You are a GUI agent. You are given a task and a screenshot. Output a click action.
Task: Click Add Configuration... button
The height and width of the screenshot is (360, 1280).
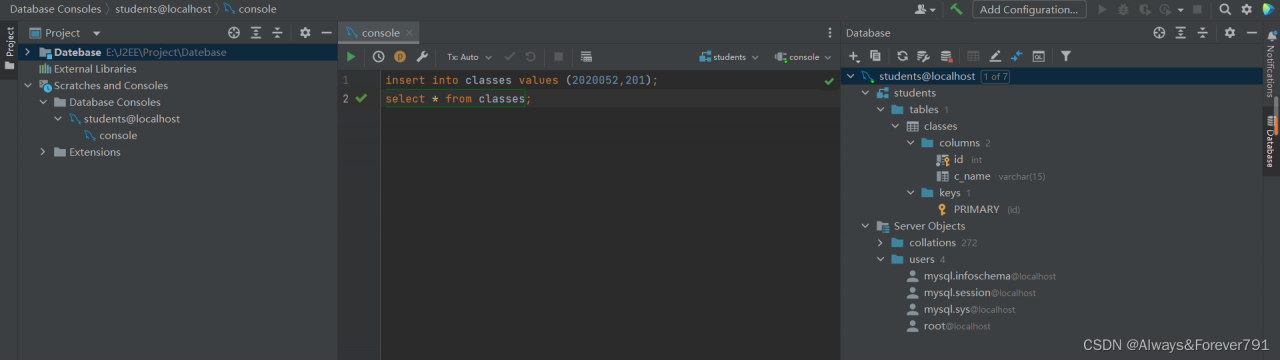(1029, 9)
